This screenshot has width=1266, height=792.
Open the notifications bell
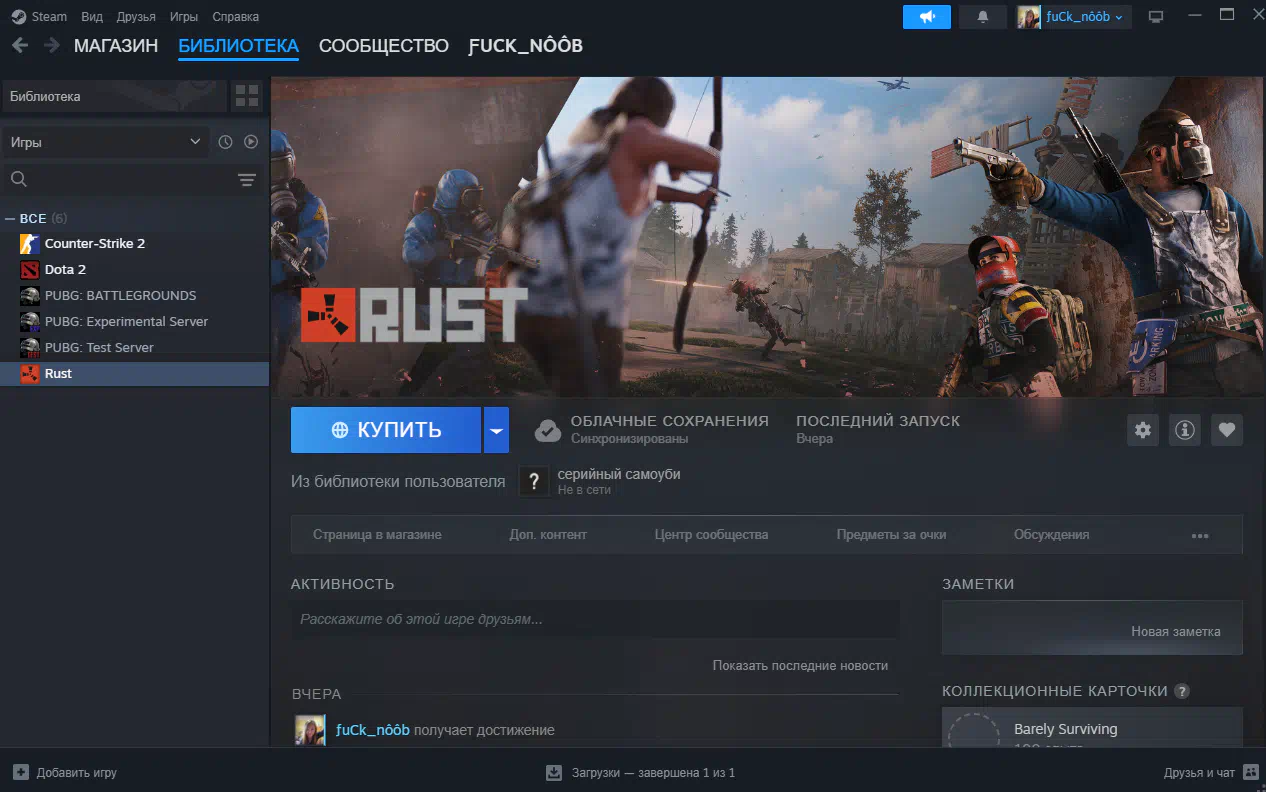pos(982,17)
